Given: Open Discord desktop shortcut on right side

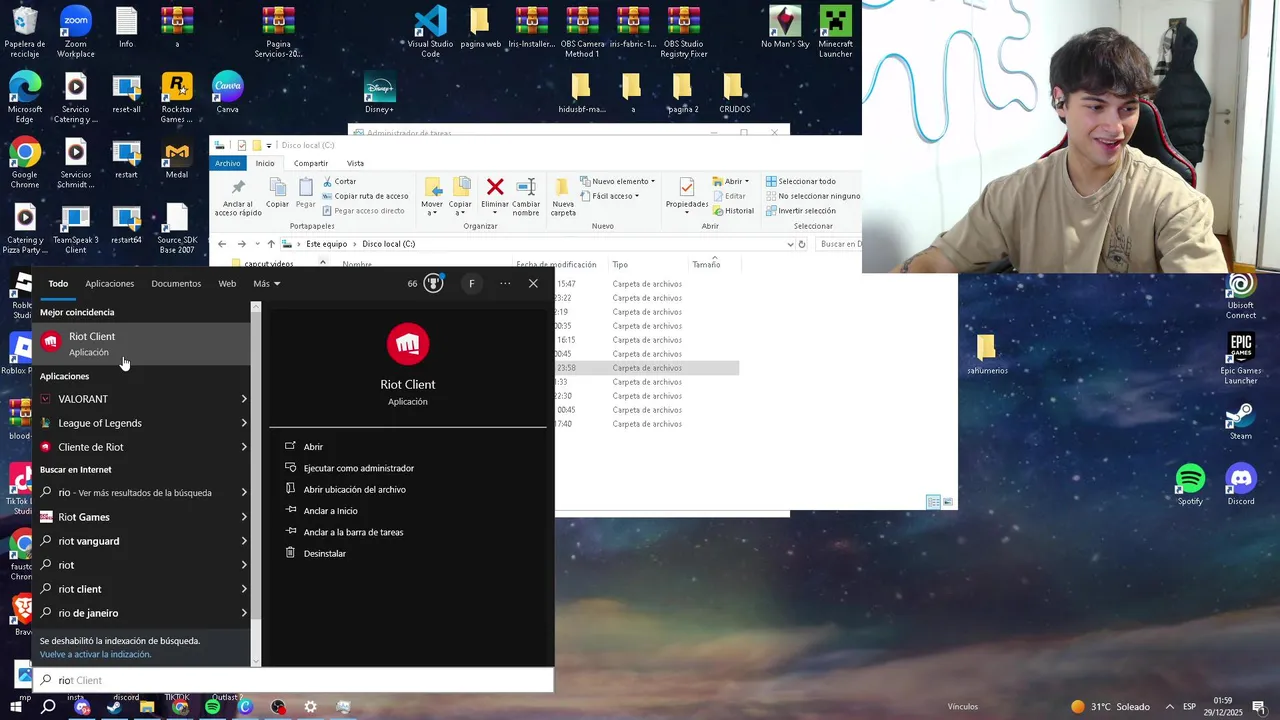Looking at the screenshot, I should pos(1241,485).
